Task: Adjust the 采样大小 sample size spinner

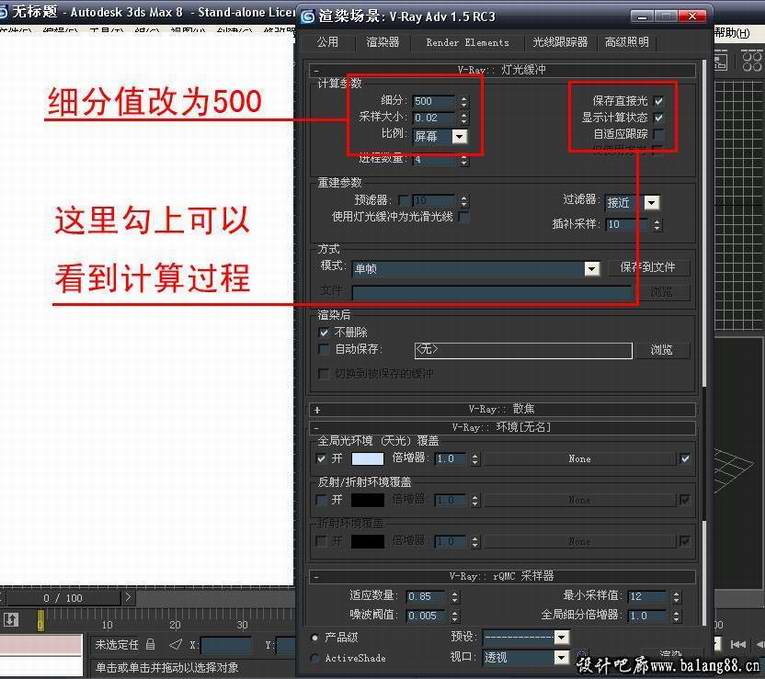Action: pos(463,118)
